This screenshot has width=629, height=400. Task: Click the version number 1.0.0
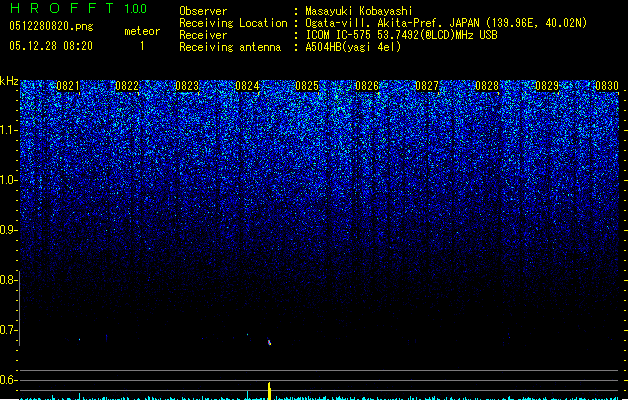(135, 9)
